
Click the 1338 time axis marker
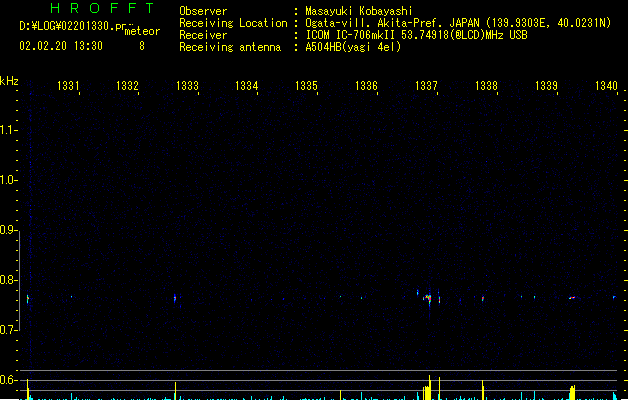coord(486,85)
